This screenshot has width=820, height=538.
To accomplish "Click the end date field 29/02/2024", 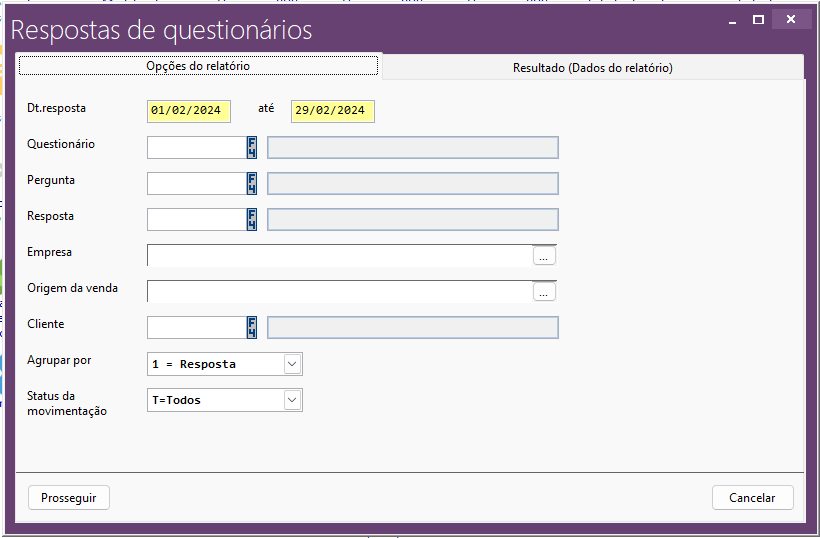I will [x=332, y=111].
